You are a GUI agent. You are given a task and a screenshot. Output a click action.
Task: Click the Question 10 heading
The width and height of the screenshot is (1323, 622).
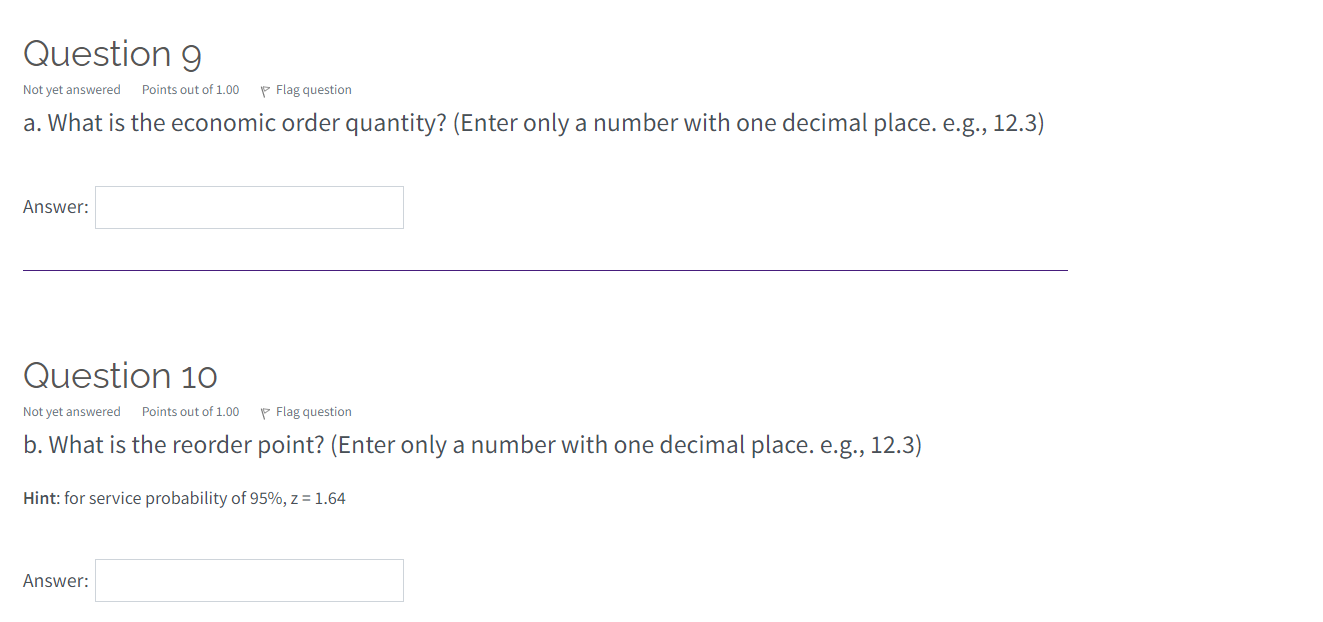tap(120, 375)
